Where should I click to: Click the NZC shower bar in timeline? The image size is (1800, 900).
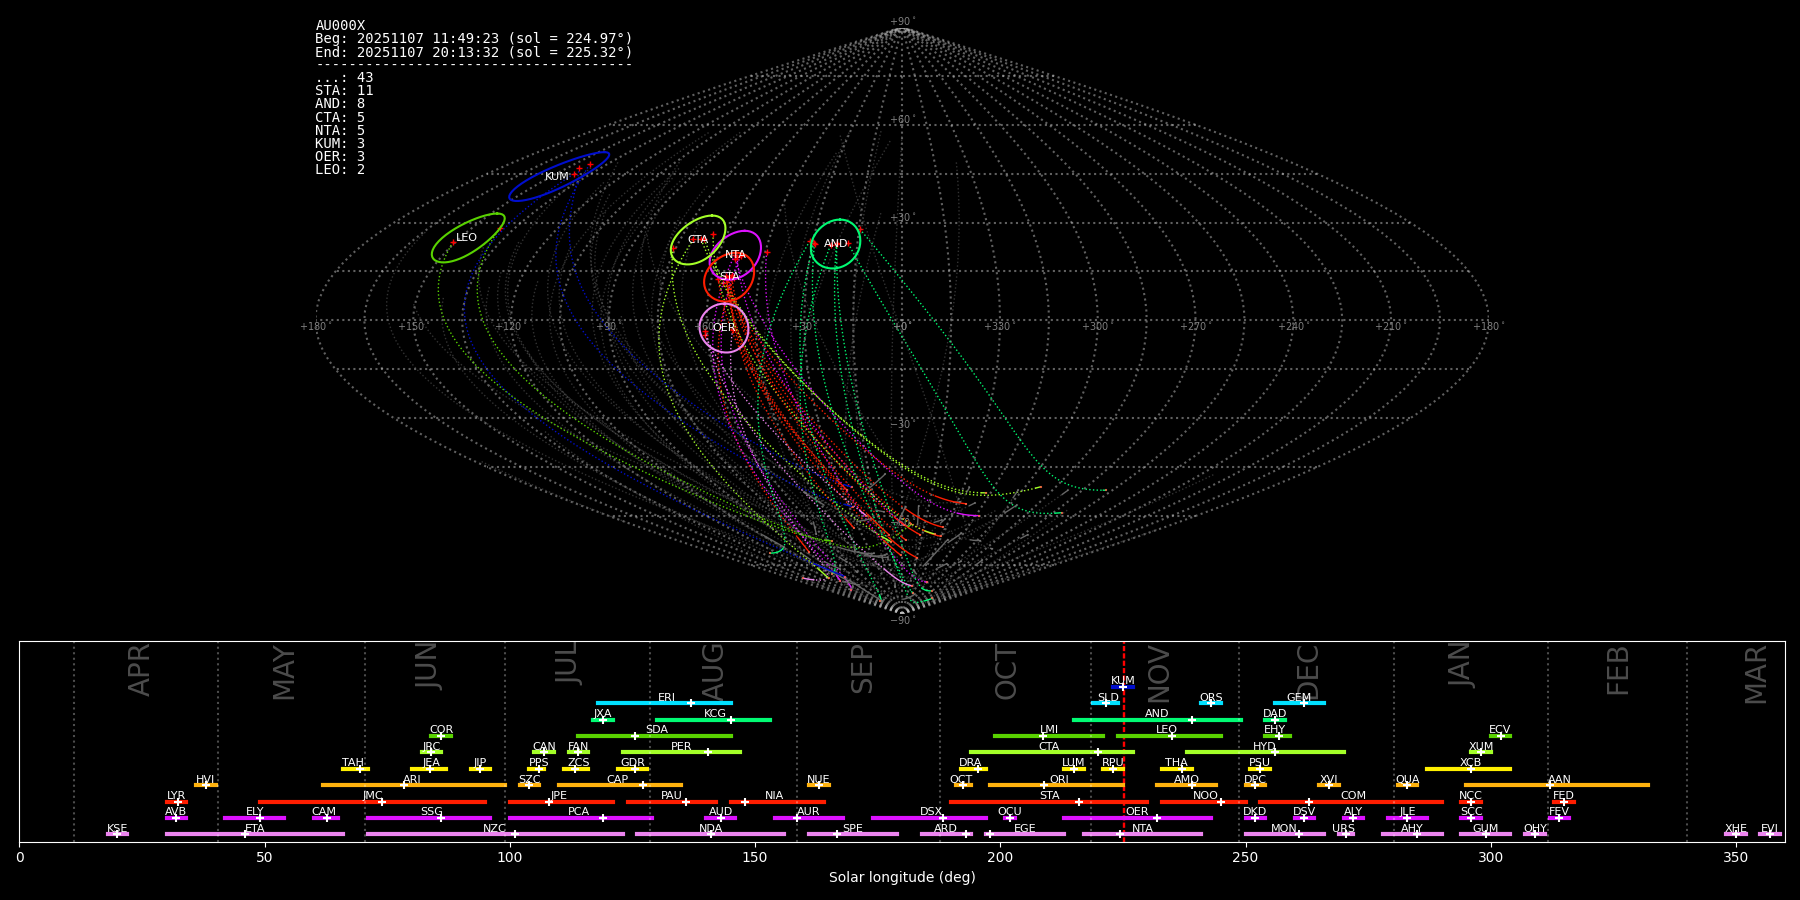pos(495,834)
